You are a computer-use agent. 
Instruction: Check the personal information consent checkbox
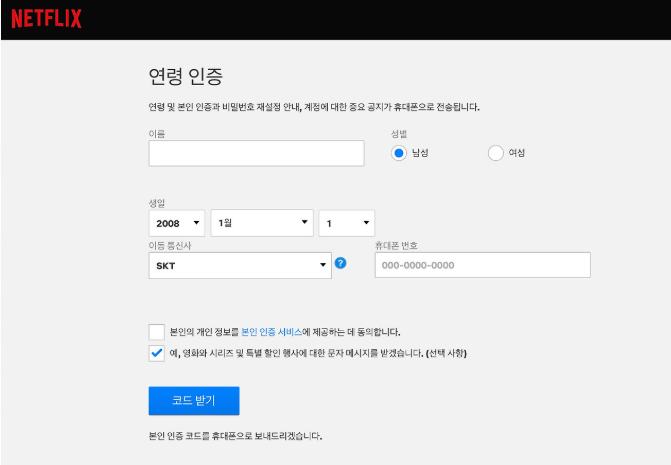click(x=157, y=332)
